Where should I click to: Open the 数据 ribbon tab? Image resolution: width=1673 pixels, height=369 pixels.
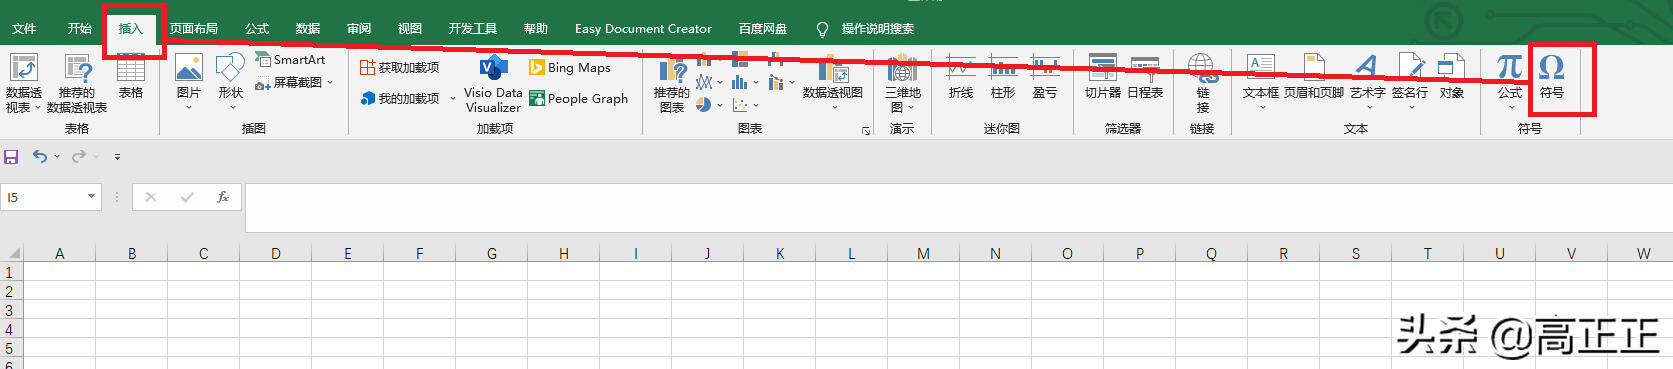point(308,28)
